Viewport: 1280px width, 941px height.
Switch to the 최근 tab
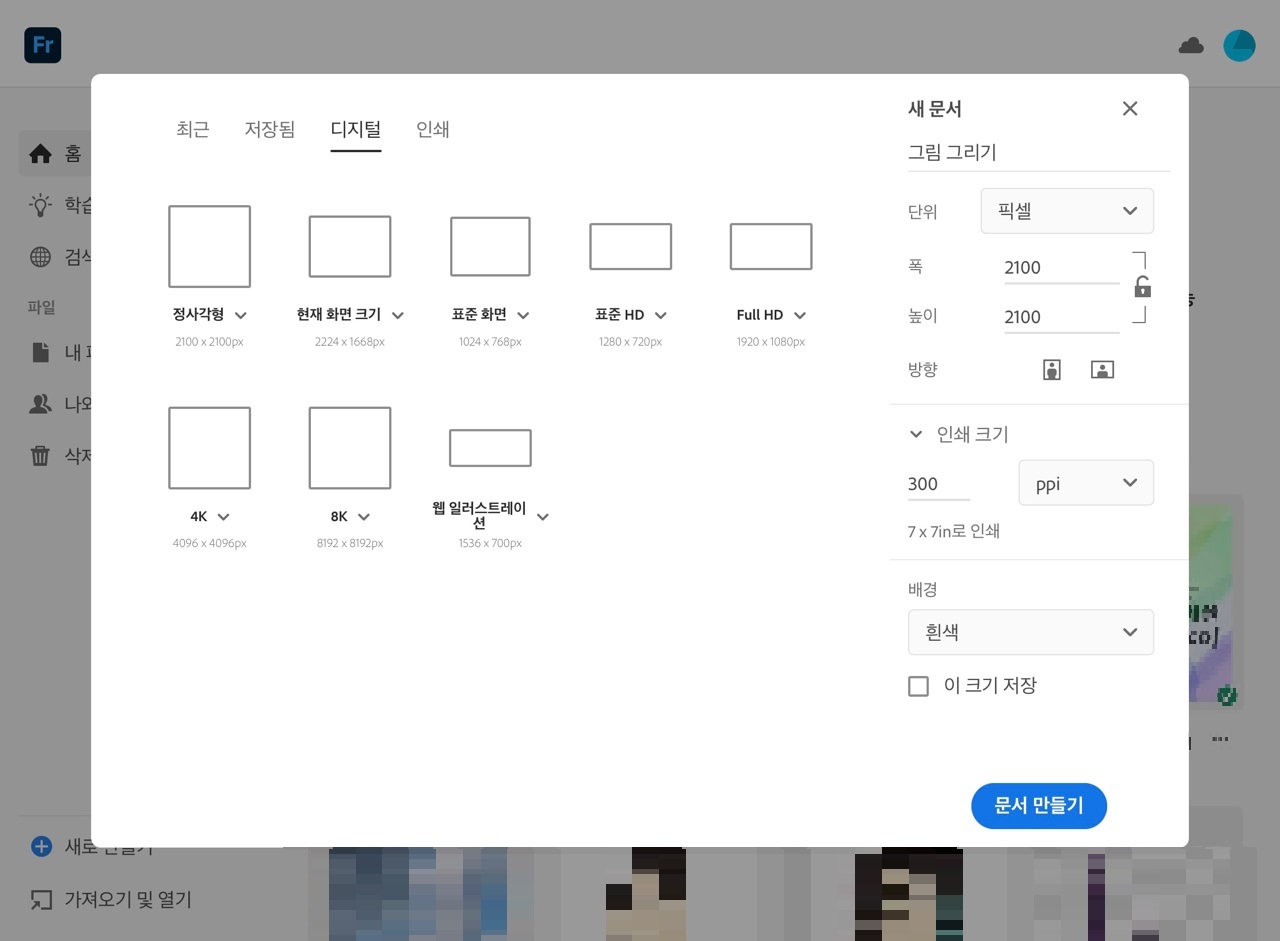193,129
